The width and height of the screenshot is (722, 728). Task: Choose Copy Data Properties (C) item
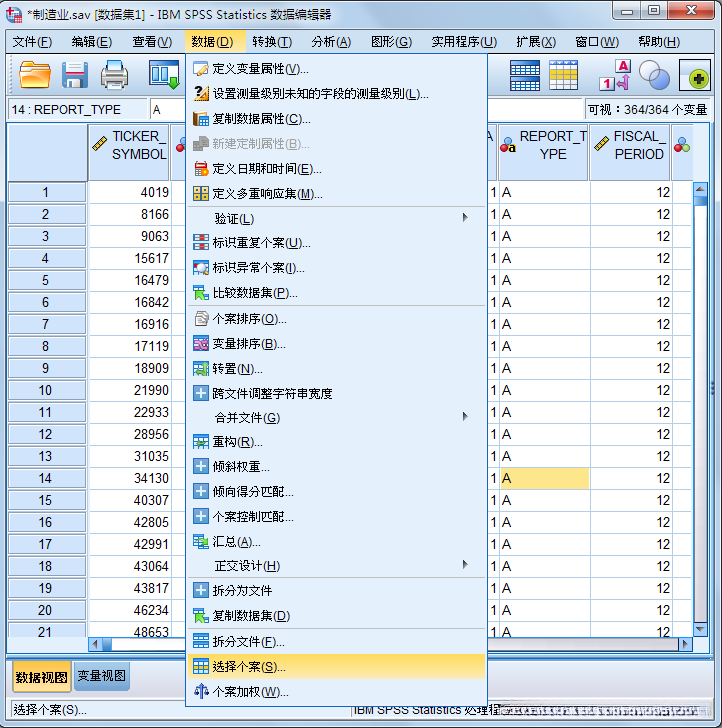336,119
